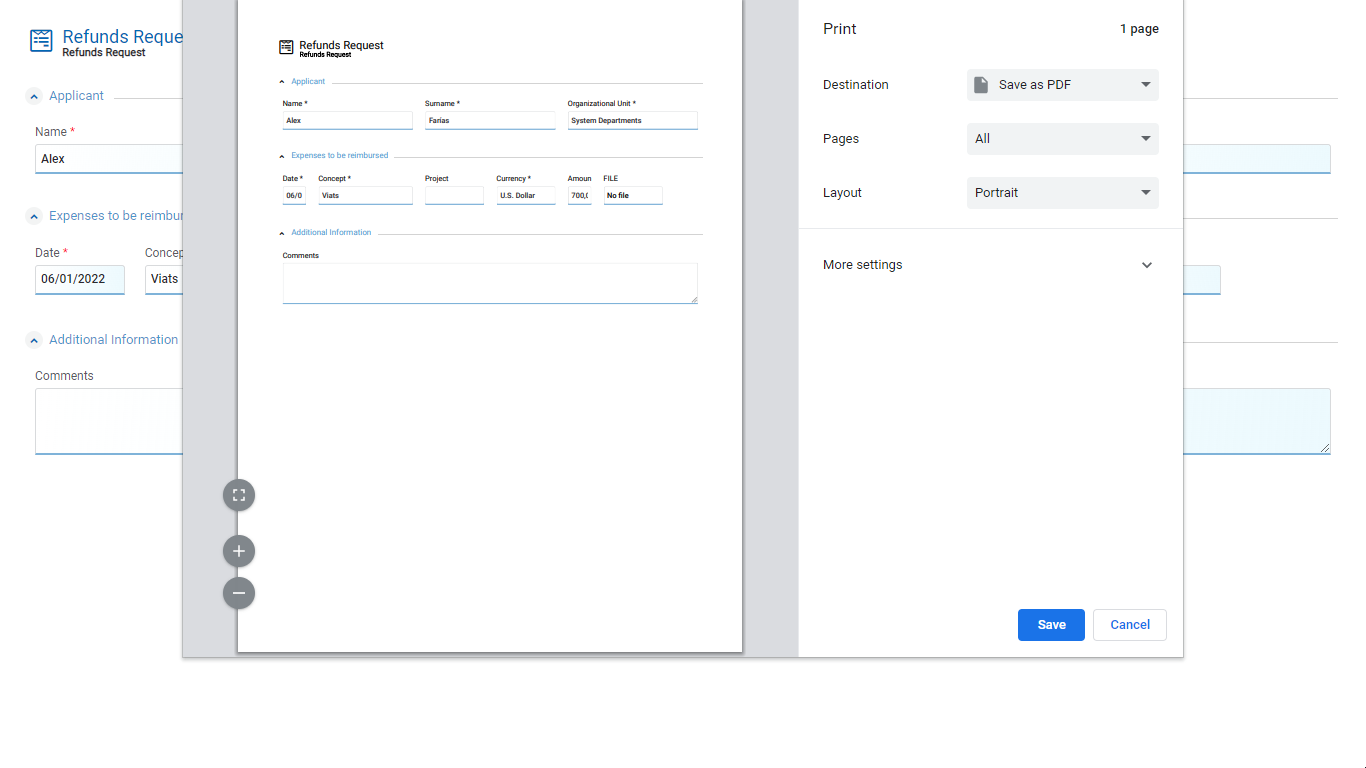Collapse the Applicant section chevron

[34, 96]
